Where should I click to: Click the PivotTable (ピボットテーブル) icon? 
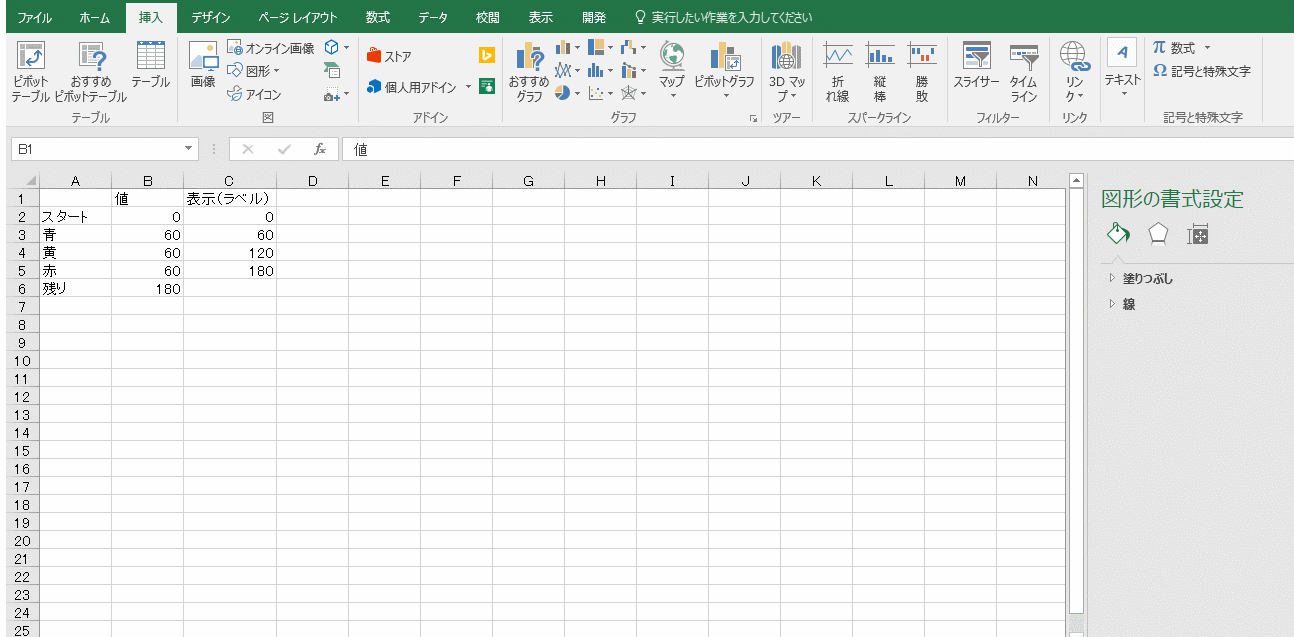point(30,70)
